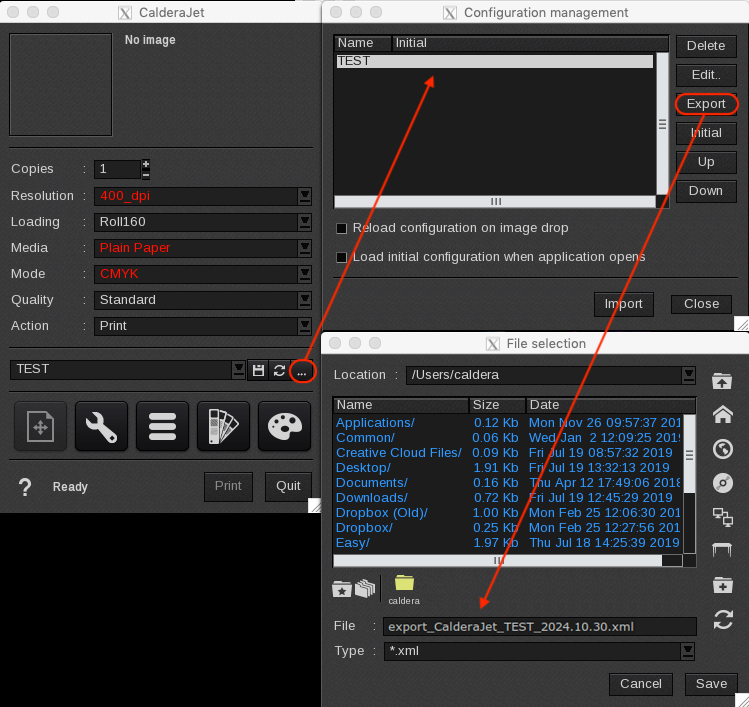Click the starred favorites folder icon

(342, 589)
